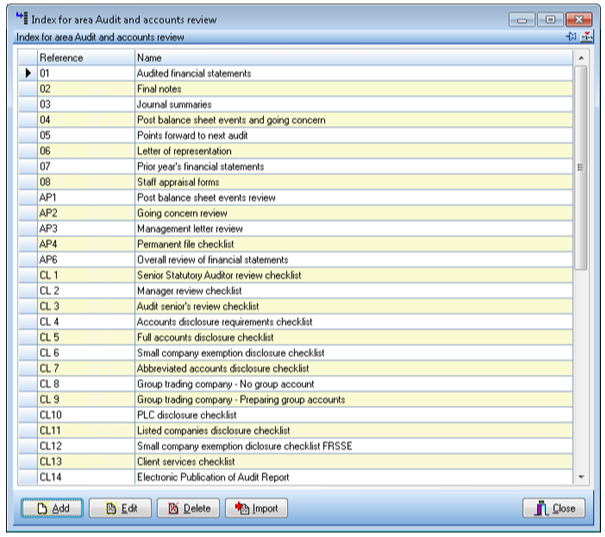Click reference cell 'CL10'
605x537 pixels.
click(86, 415)
